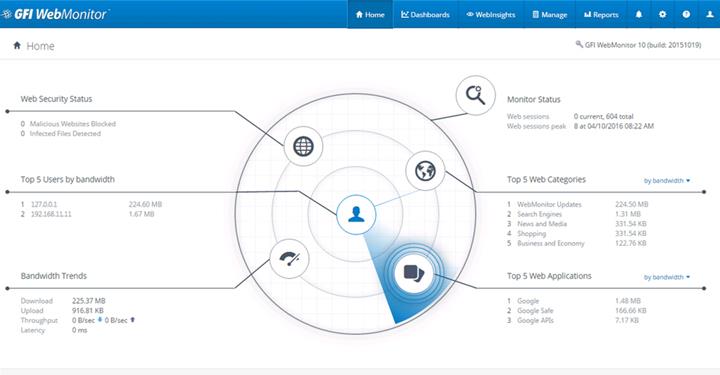This screenshot has width=720, height=375.
Task: Select user 127.0.0.1 in top users list
Action: [44, 204]
